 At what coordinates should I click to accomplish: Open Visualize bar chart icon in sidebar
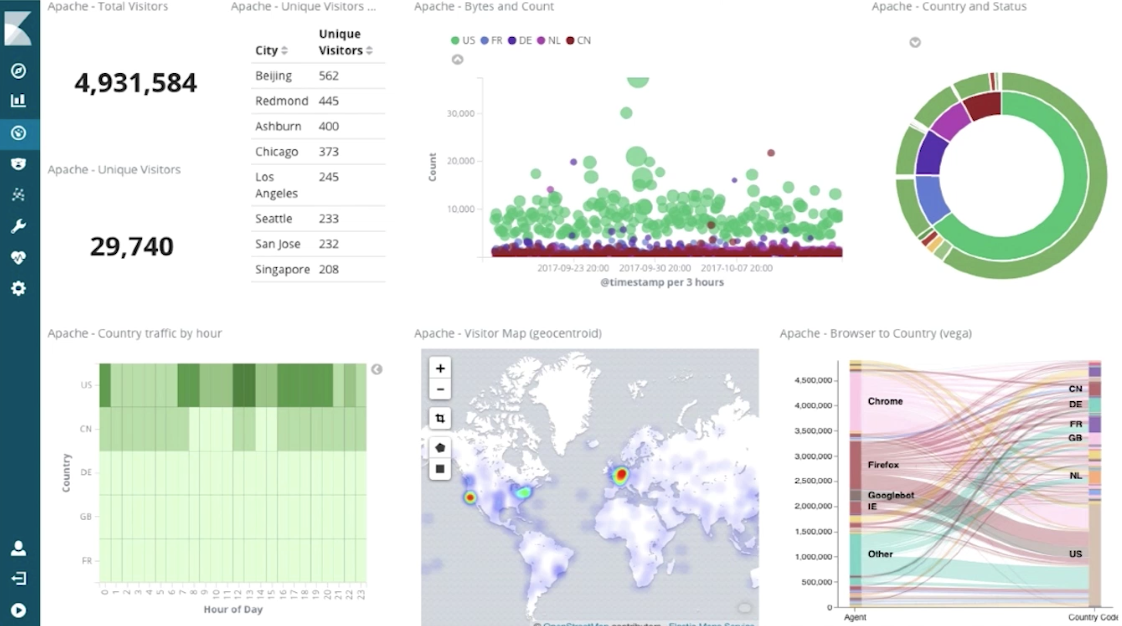click(x=19, y=101)
